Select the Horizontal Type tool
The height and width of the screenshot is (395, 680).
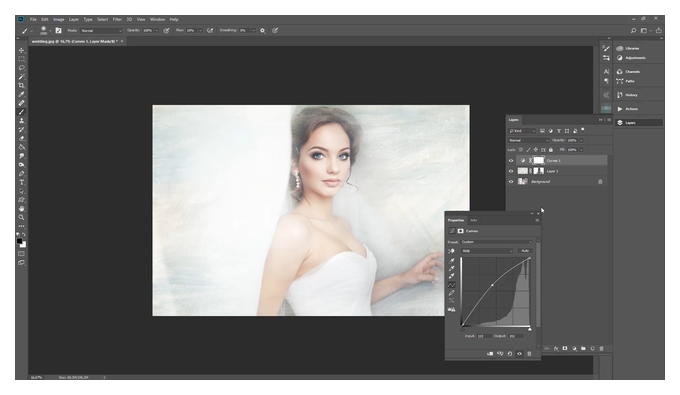point(21,183)
